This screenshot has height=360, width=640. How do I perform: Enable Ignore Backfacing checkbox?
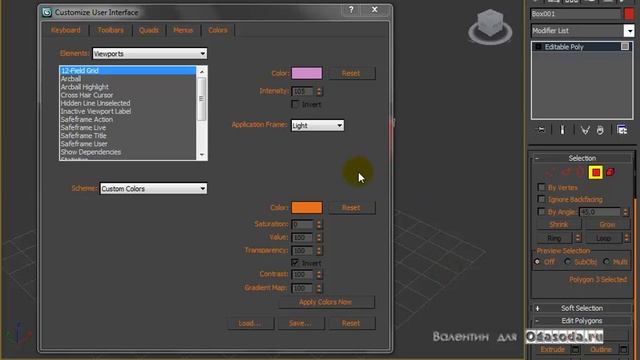[541, 199]
